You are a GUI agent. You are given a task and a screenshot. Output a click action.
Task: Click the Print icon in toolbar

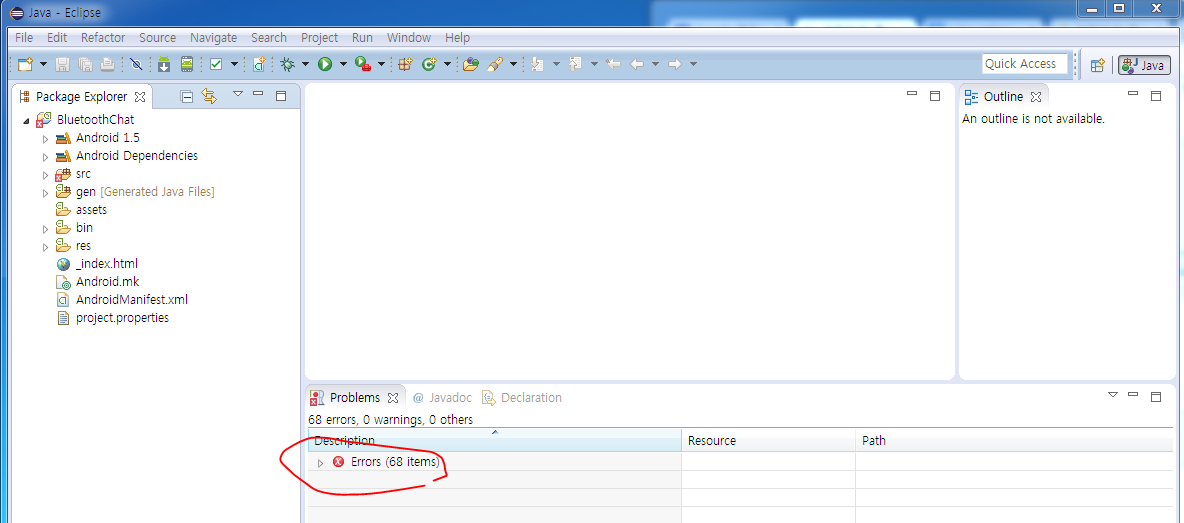point(107,65)
